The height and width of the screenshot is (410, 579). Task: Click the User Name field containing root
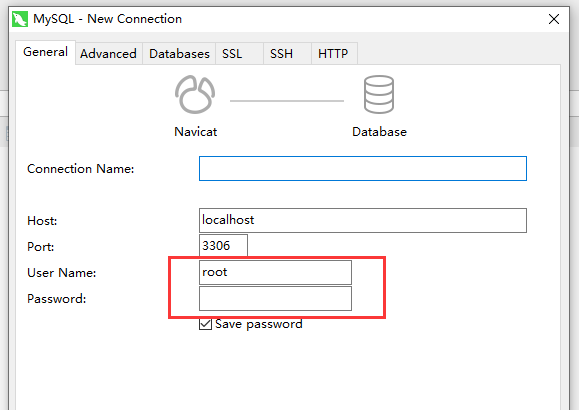click(x=275, y=273)
